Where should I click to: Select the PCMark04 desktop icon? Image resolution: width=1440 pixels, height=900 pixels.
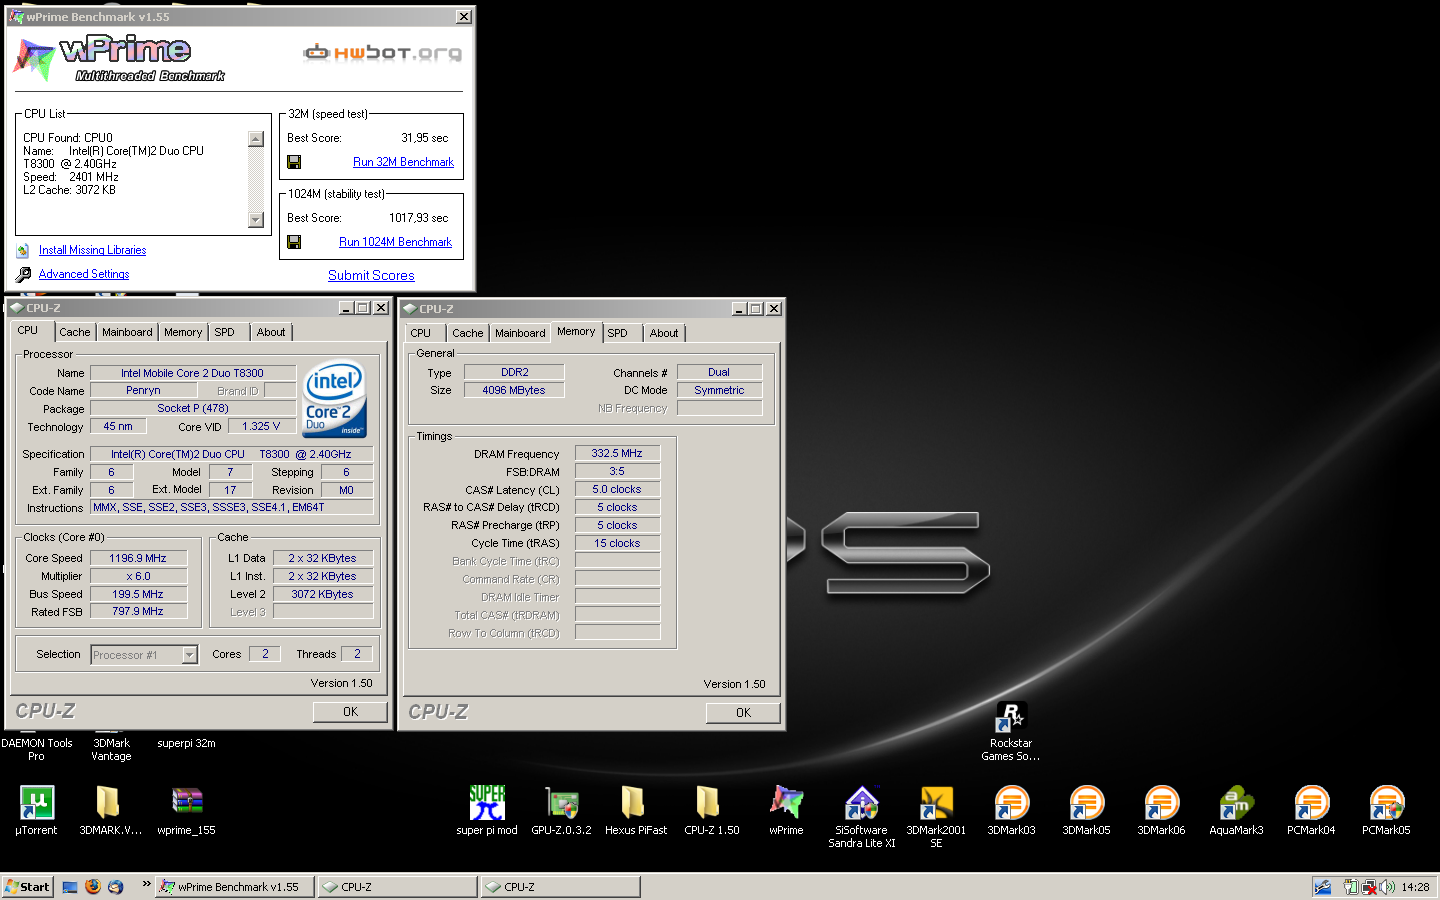coord(1311,802)
